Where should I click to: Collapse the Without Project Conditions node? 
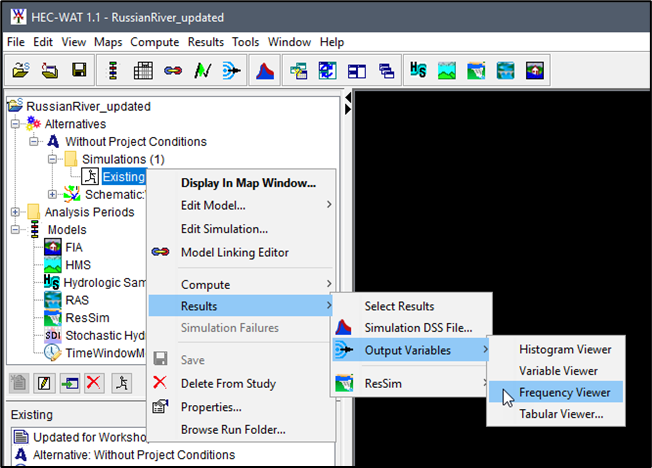tap(34, 141)
